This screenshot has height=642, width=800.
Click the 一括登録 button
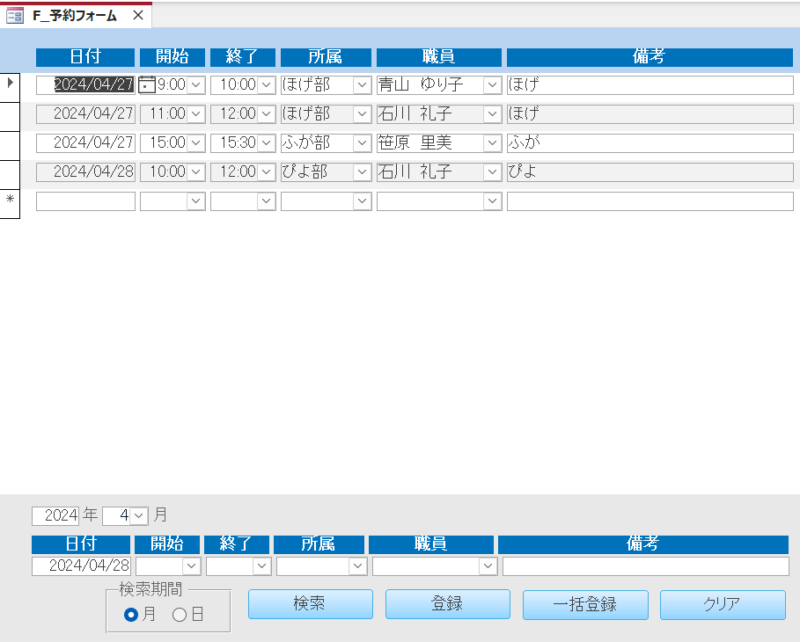(x=585, y=605)
